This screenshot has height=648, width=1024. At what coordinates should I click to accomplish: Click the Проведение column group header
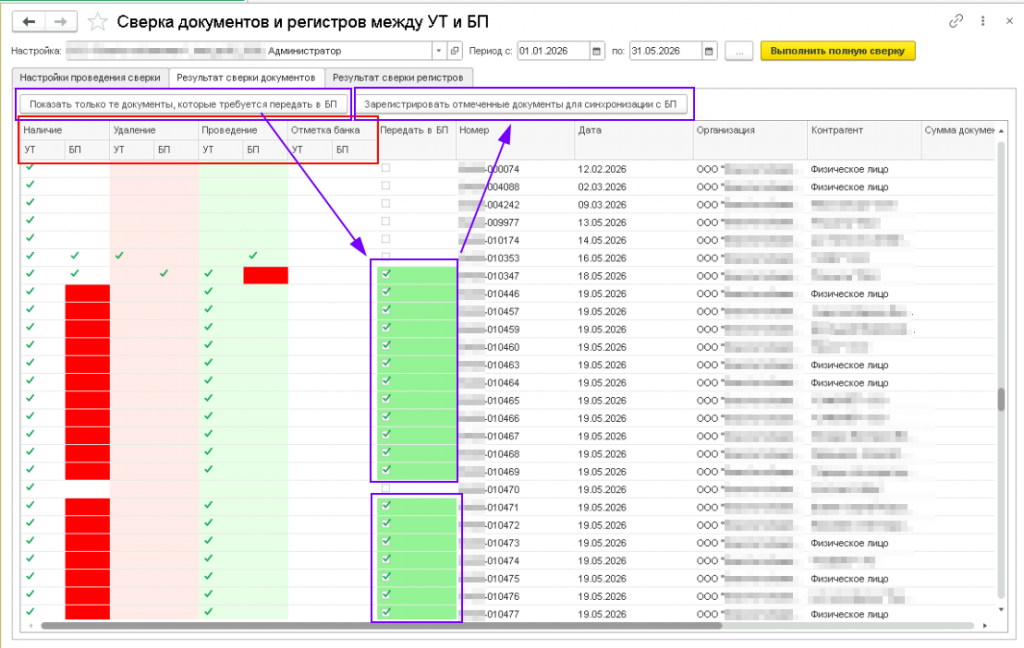coord(243,131)
